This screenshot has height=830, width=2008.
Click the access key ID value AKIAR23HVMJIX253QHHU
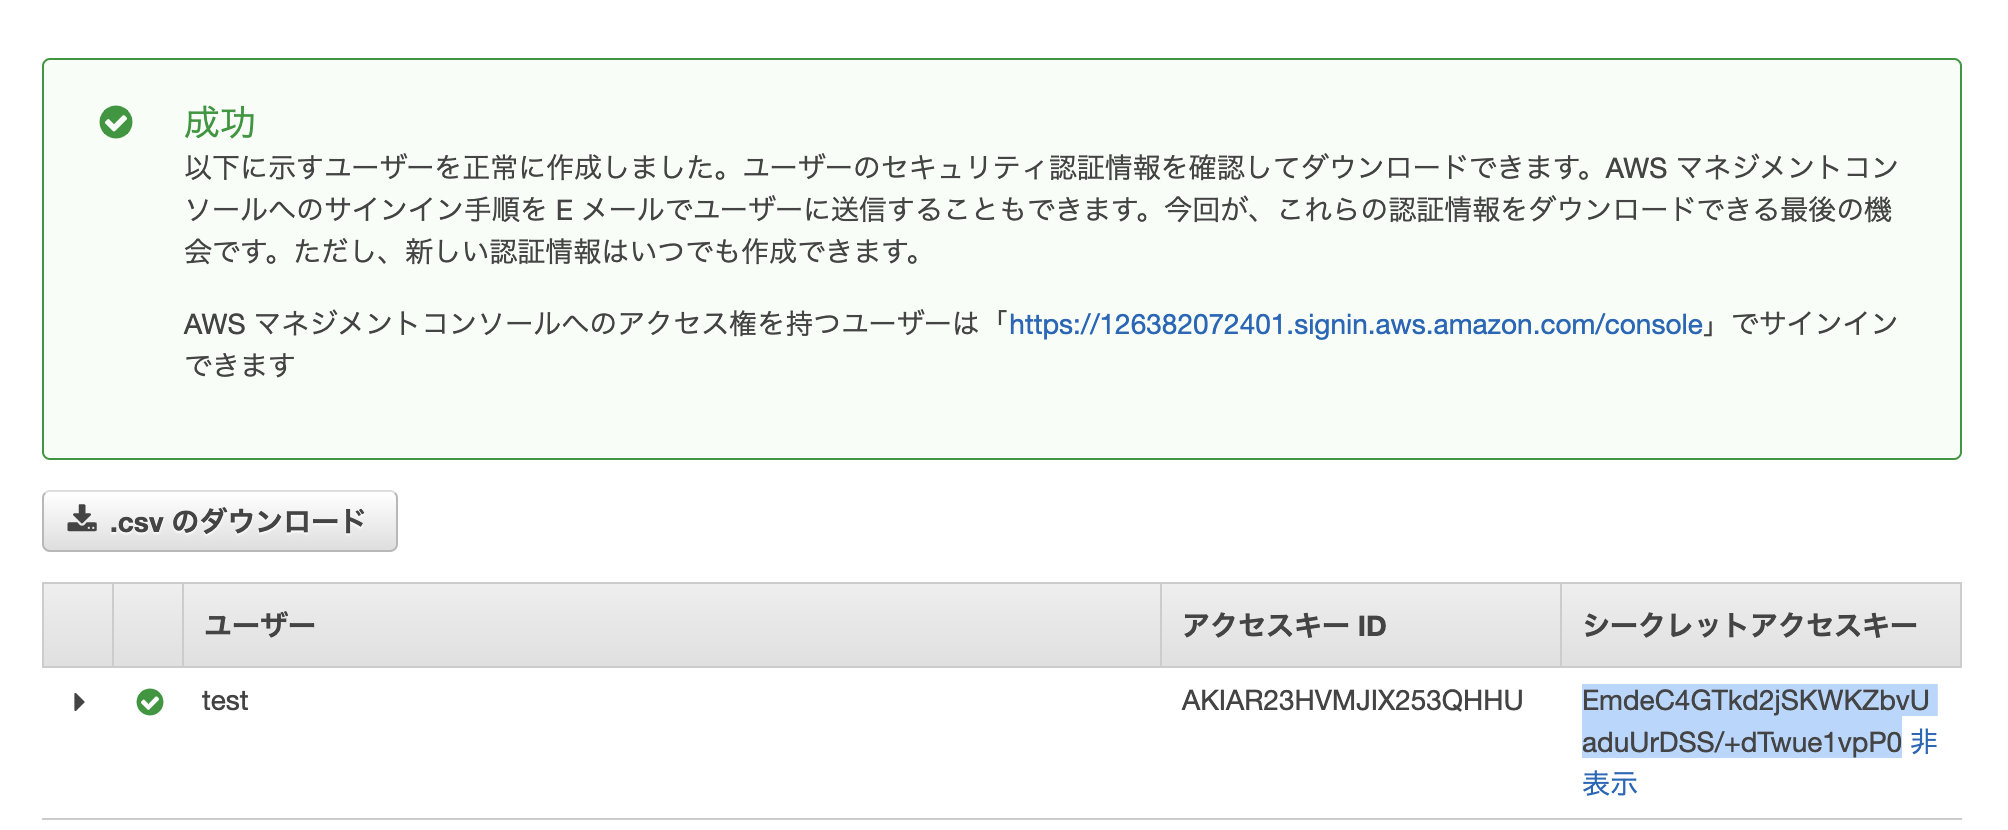(1352, 701)
